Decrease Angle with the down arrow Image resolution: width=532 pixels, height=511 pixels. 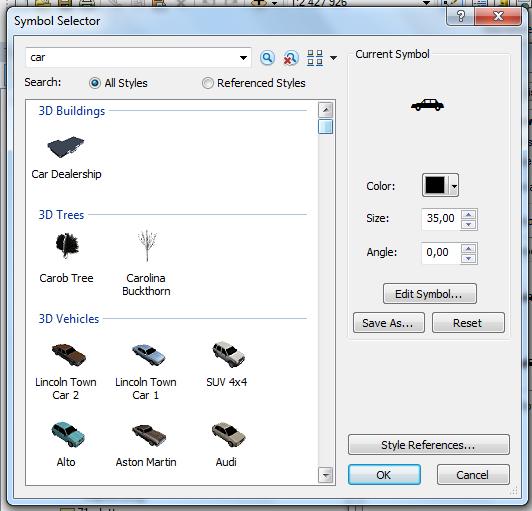click(469, 259)
